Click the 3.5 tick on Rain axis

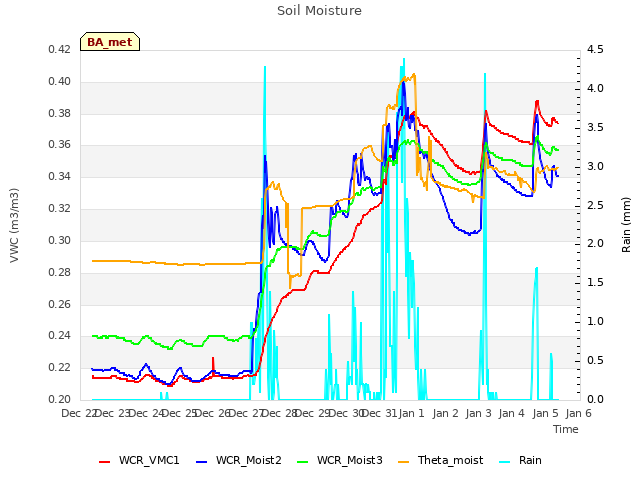[595, 127]
